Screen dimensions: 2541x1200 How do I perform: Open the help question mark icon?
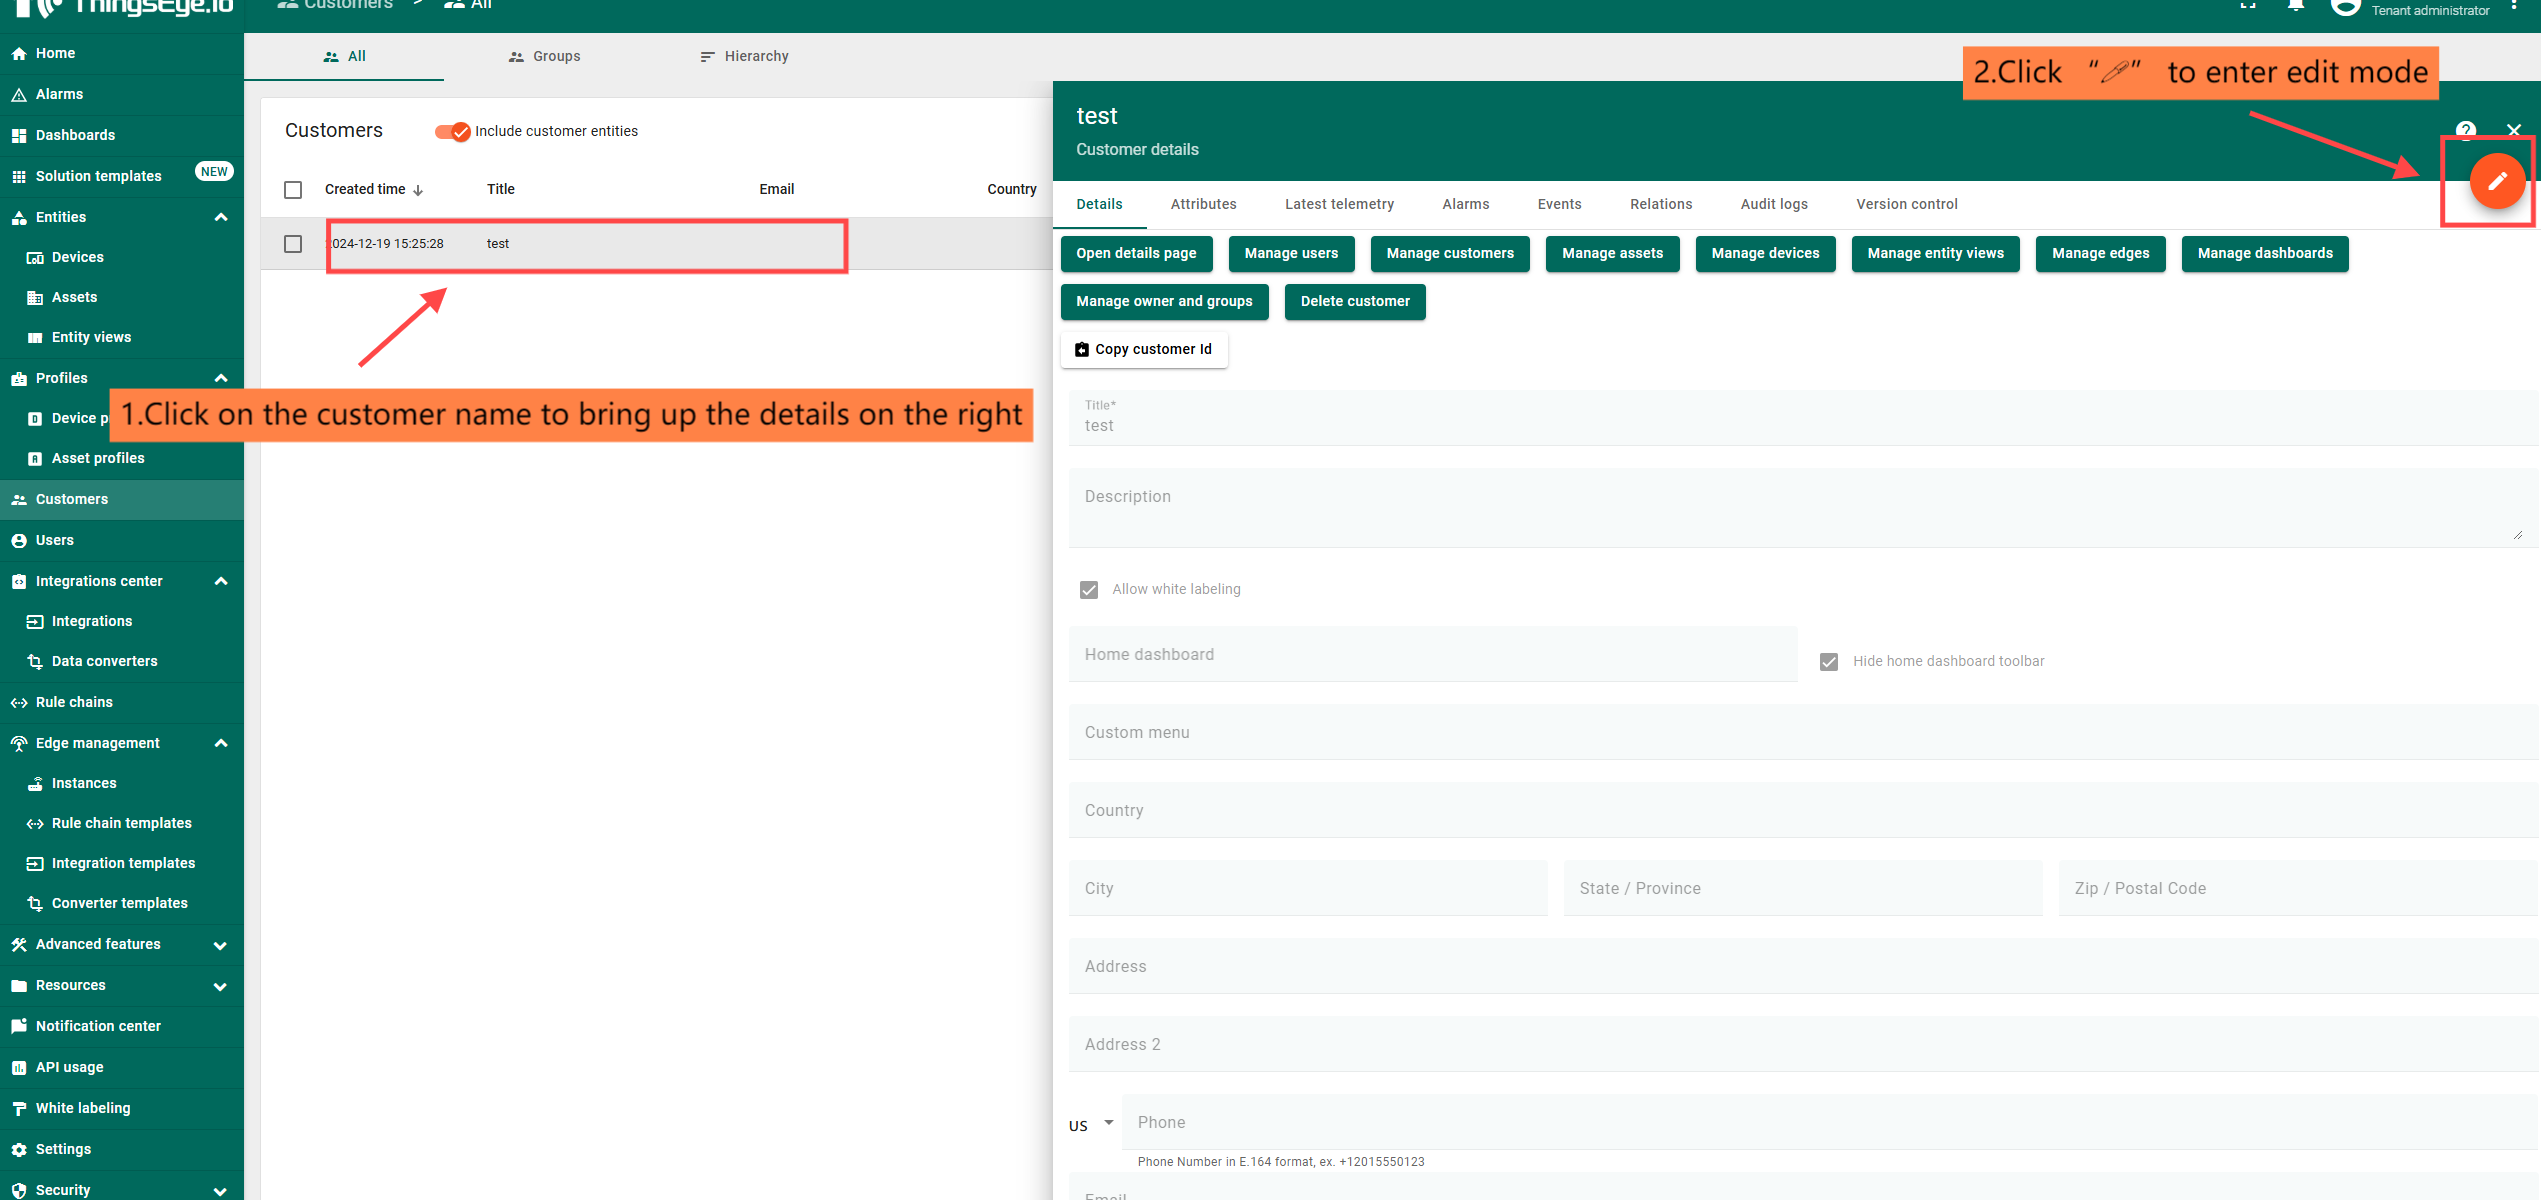(x=2465, y=130)
